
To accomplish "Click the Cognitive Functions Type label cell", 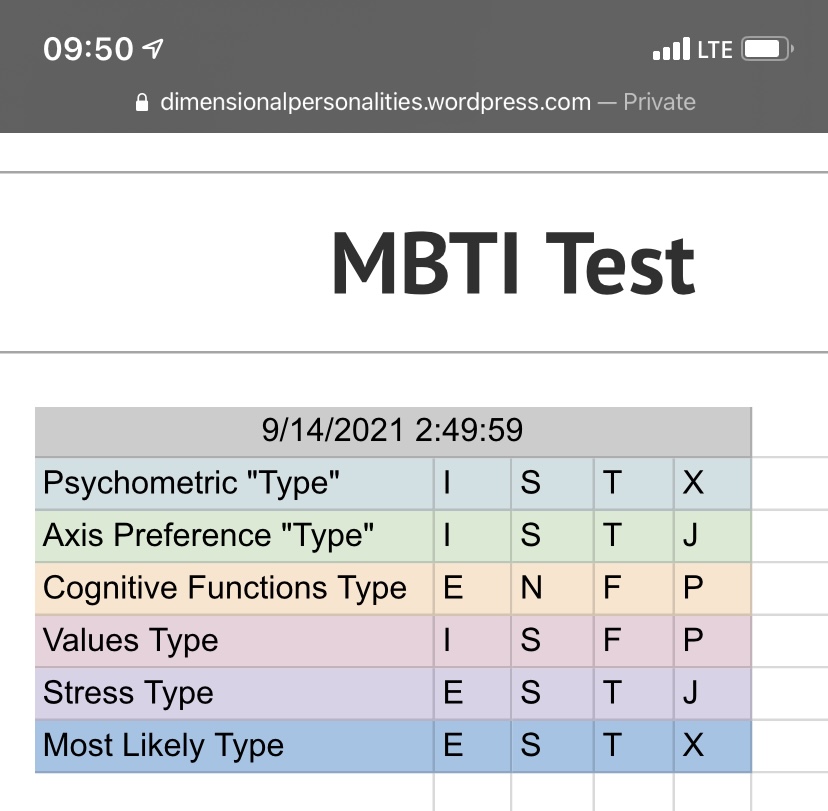I will (x=234, y=588).
